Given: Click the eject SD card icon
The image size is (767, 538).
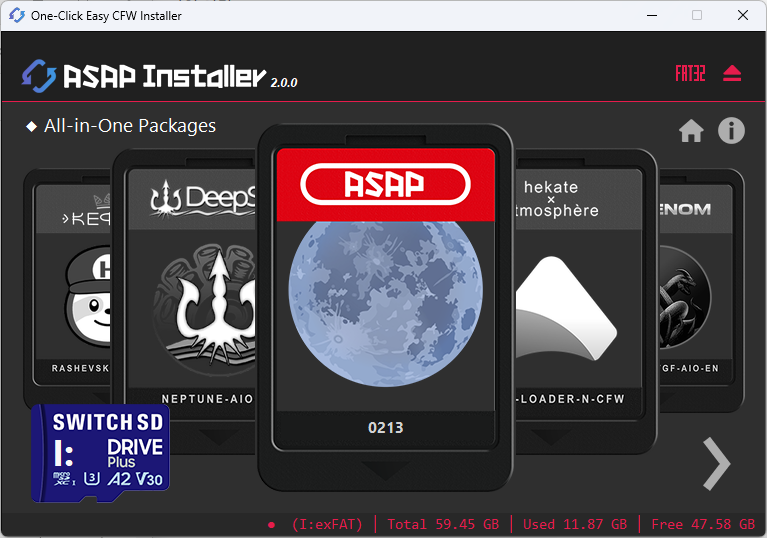Looking at the screenshot, I should [x=732, y=73].
